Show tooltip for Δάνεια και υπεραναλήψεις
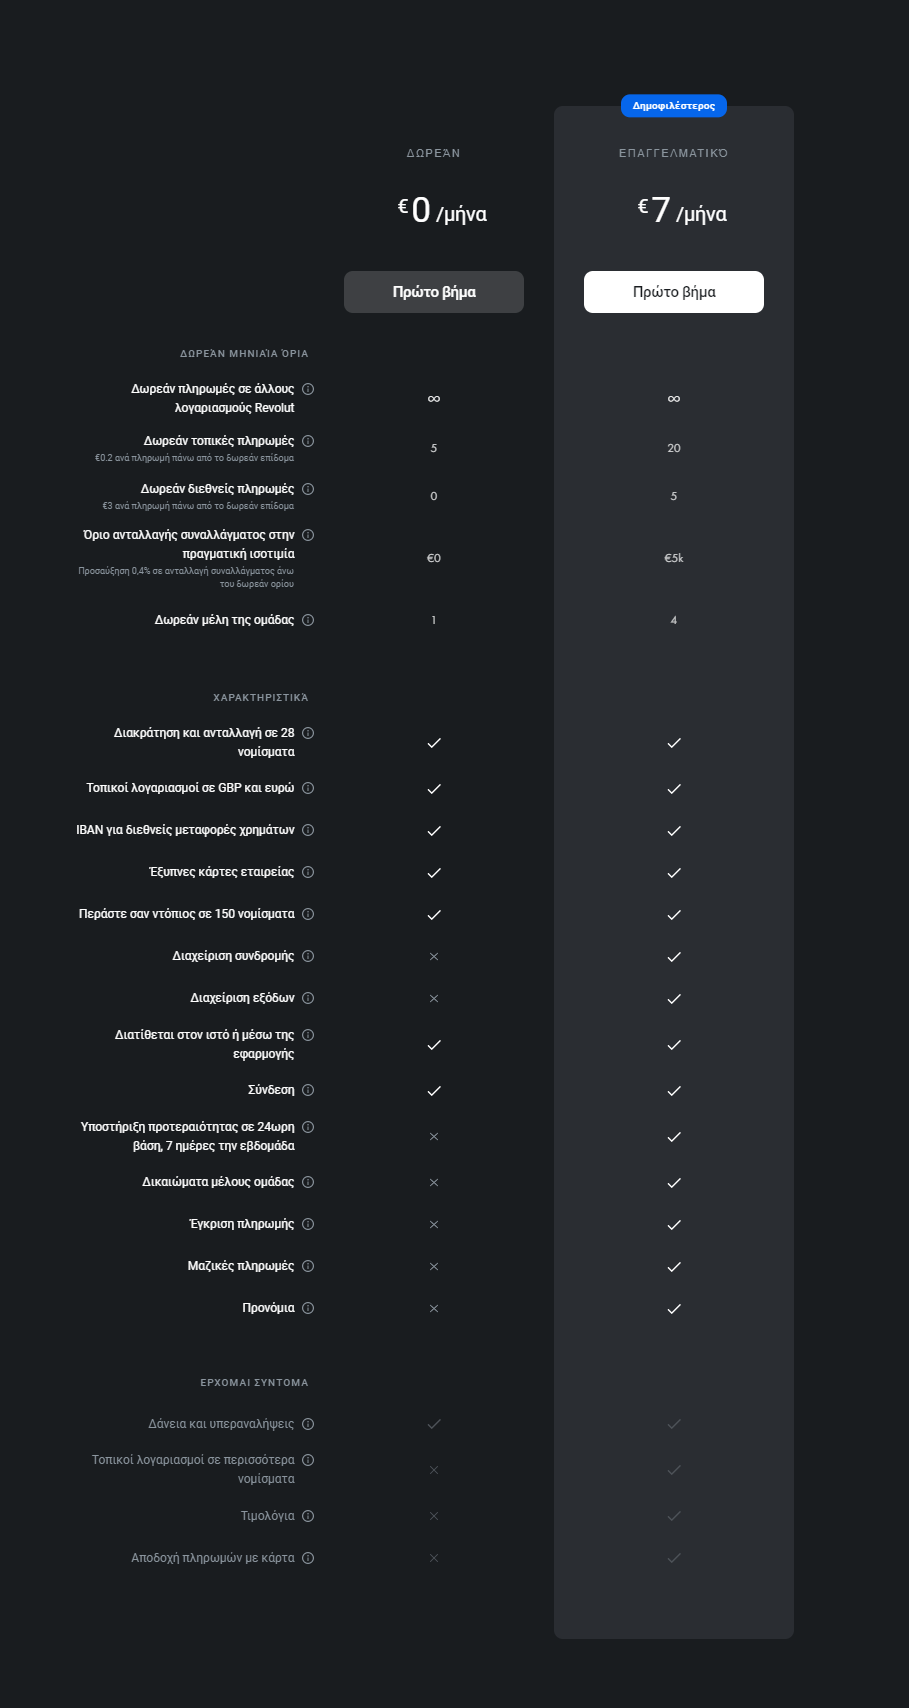909x1708 pixels. point(309,1423)
